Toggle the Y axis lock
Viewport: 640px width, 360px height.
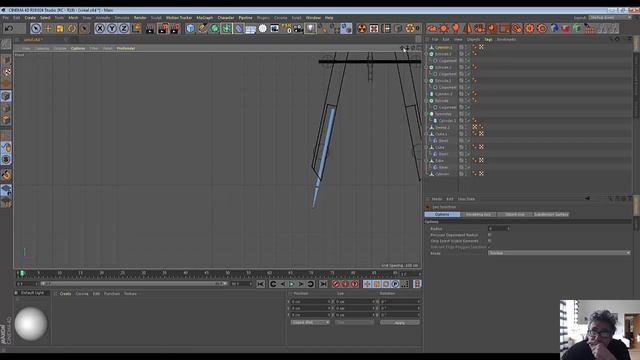[111, 28]
